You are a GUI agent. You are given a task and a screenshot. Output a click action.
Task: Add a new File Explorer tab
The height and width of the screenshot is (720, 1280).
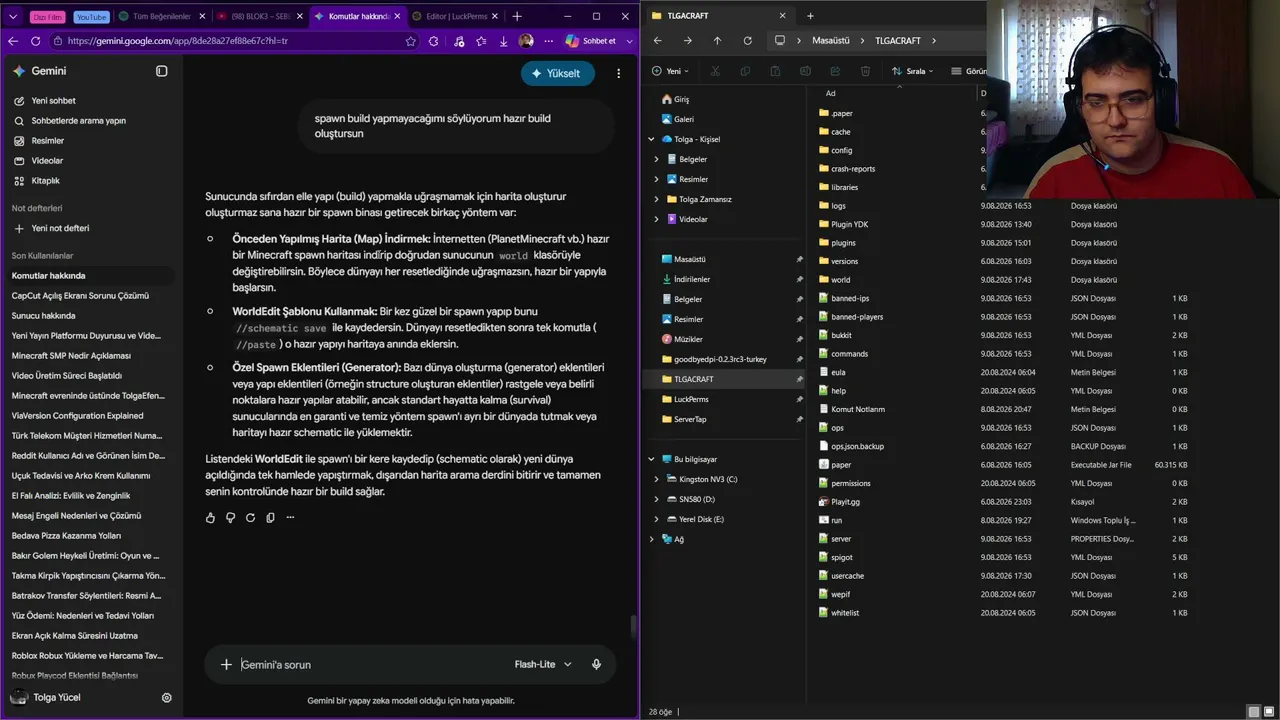[x=810, y=15]
